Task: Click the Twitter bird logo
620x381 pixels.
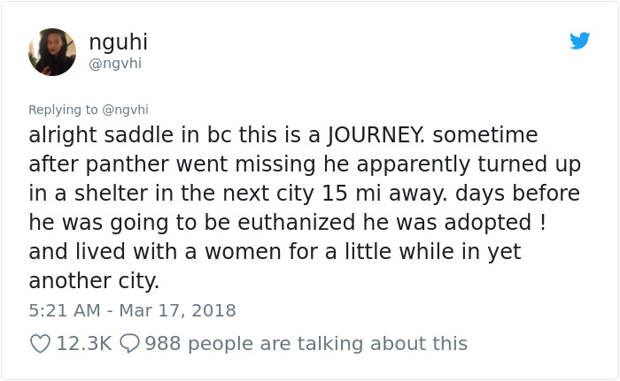Action: click(580, 41)
